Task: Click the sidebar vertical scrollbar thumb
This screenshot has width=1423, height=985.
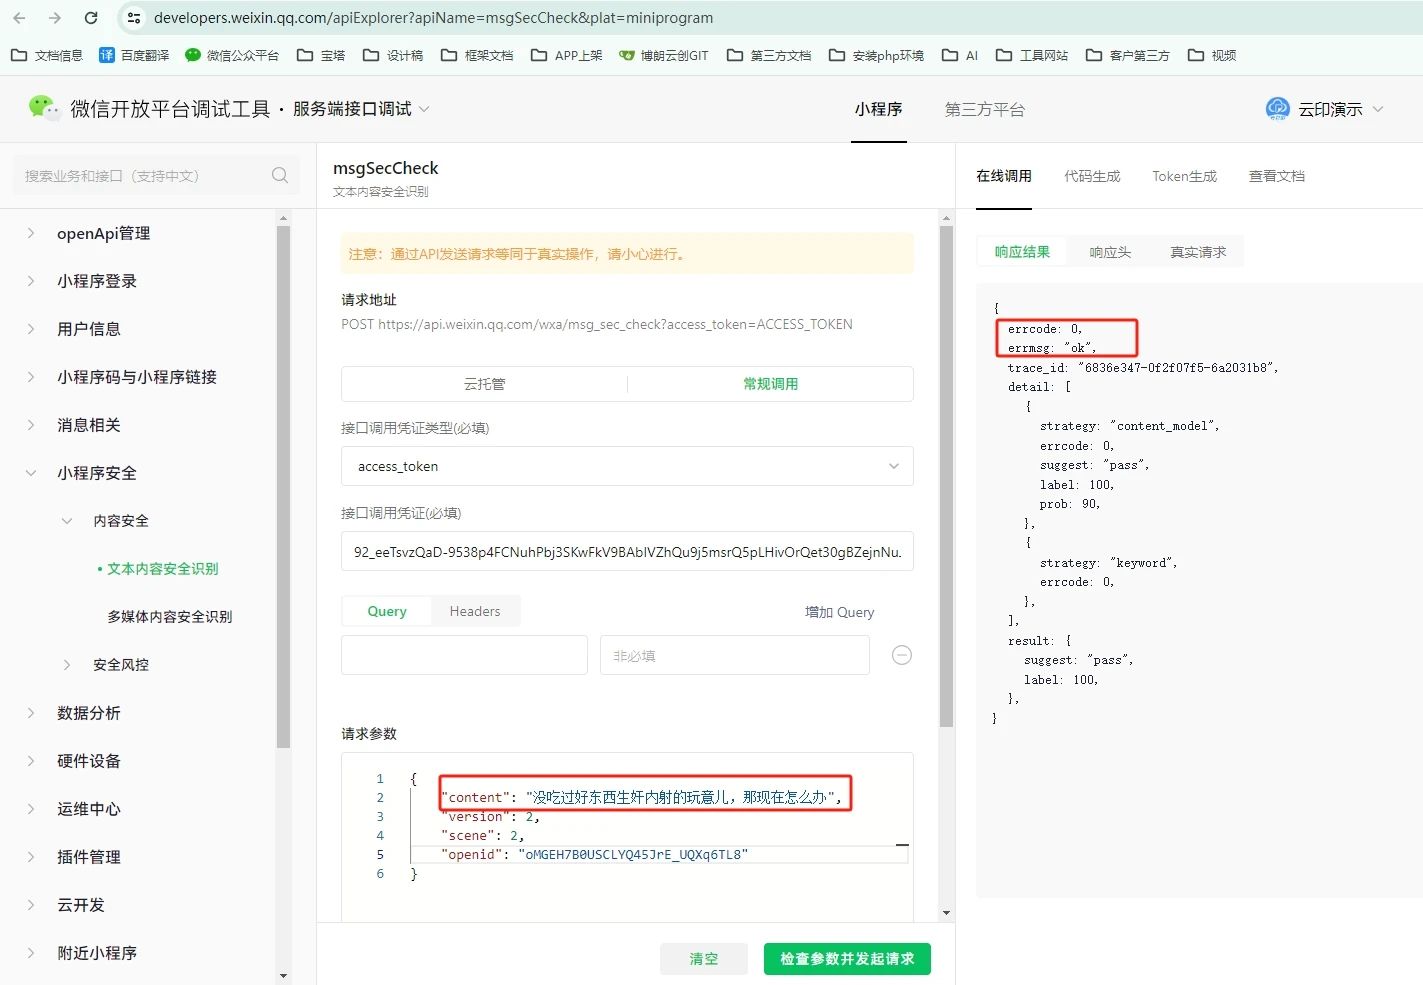Action: (x=283, y=487)
